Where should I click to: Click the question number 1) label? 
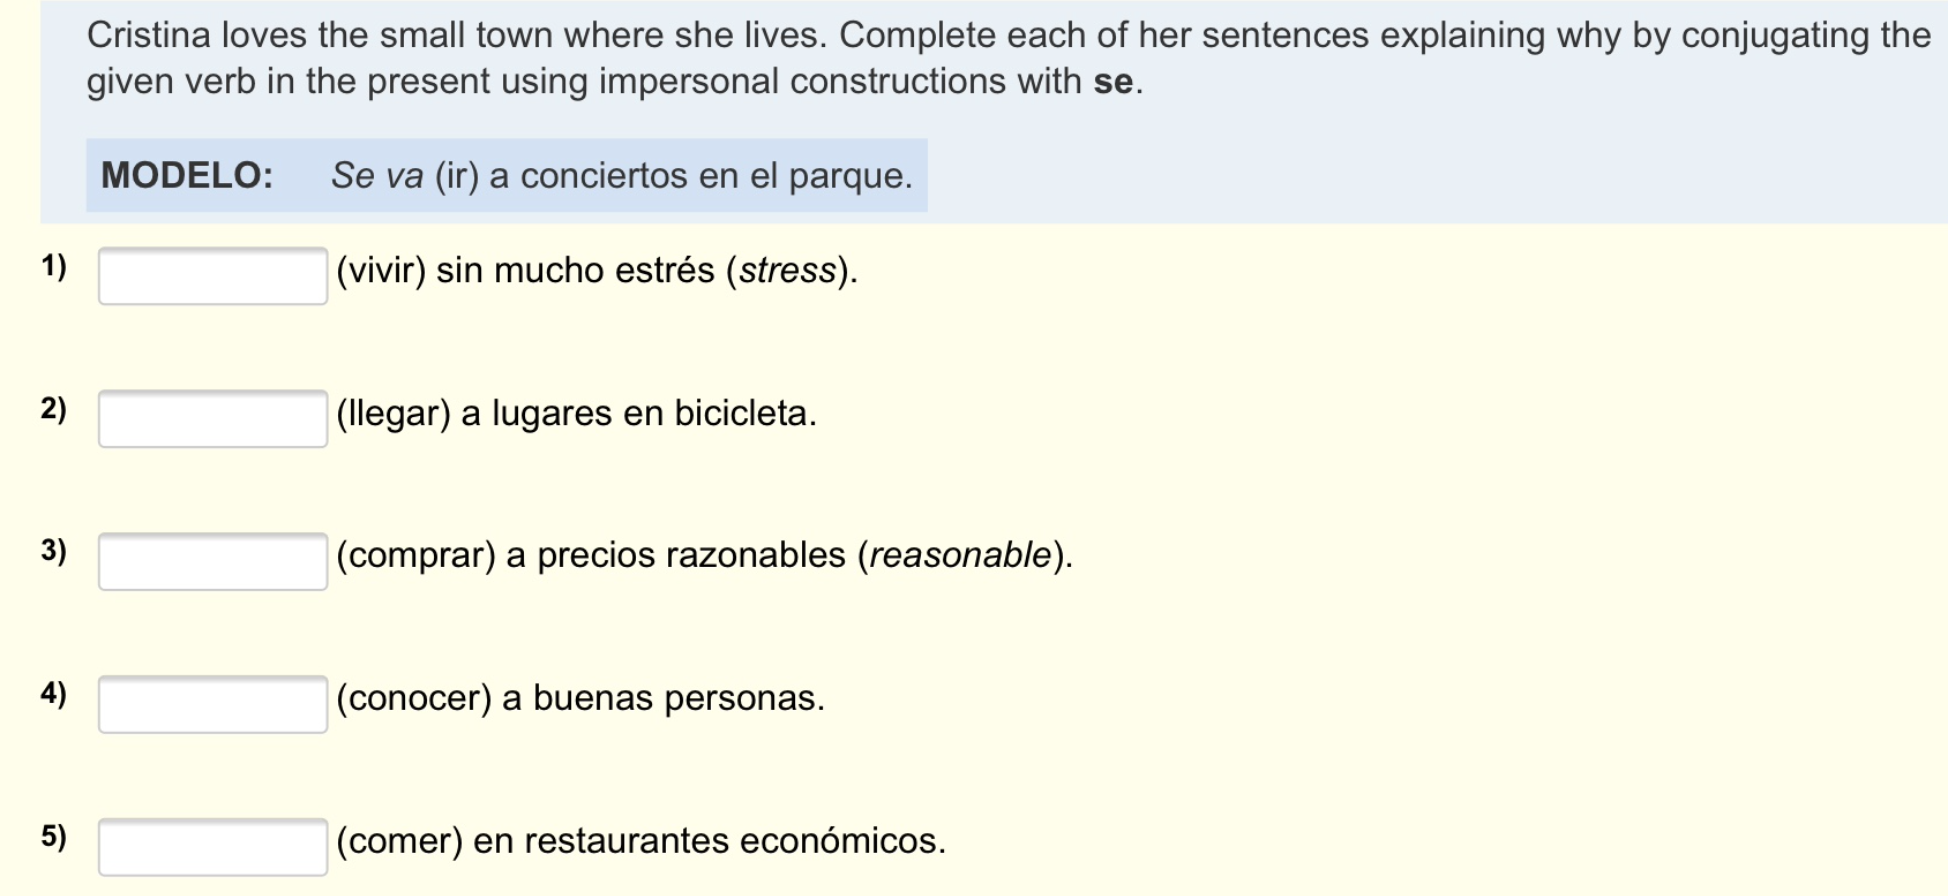54,267
